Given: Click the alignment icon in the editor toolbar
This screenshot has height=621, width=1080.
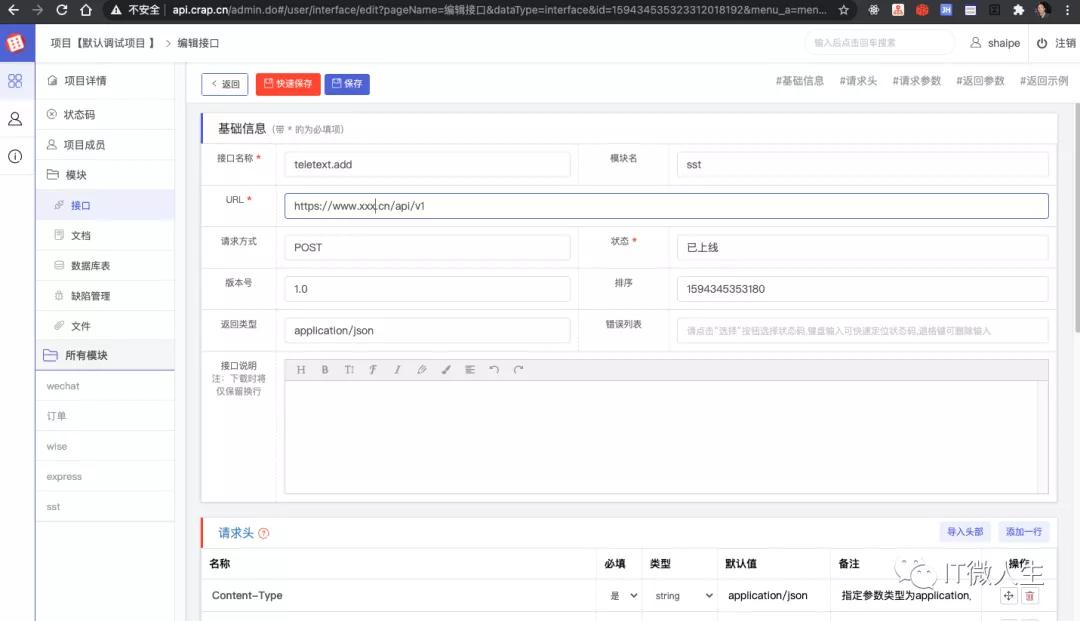Looking at the screenshot, I should coord(470,369).
